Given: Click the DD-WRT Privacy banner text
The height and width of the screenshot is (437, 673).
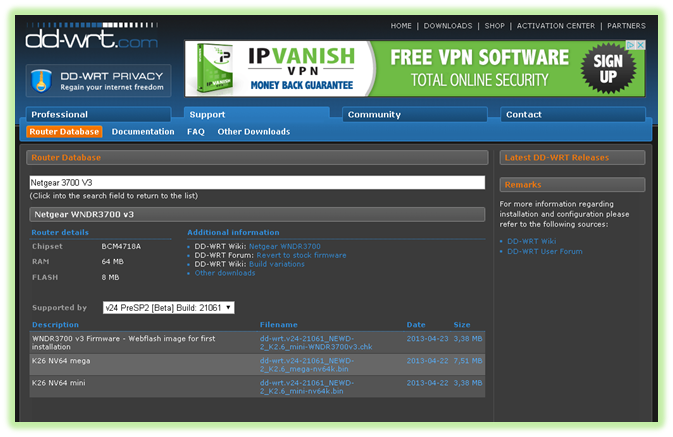Looking at the screenshot, I should click(112, 81).
